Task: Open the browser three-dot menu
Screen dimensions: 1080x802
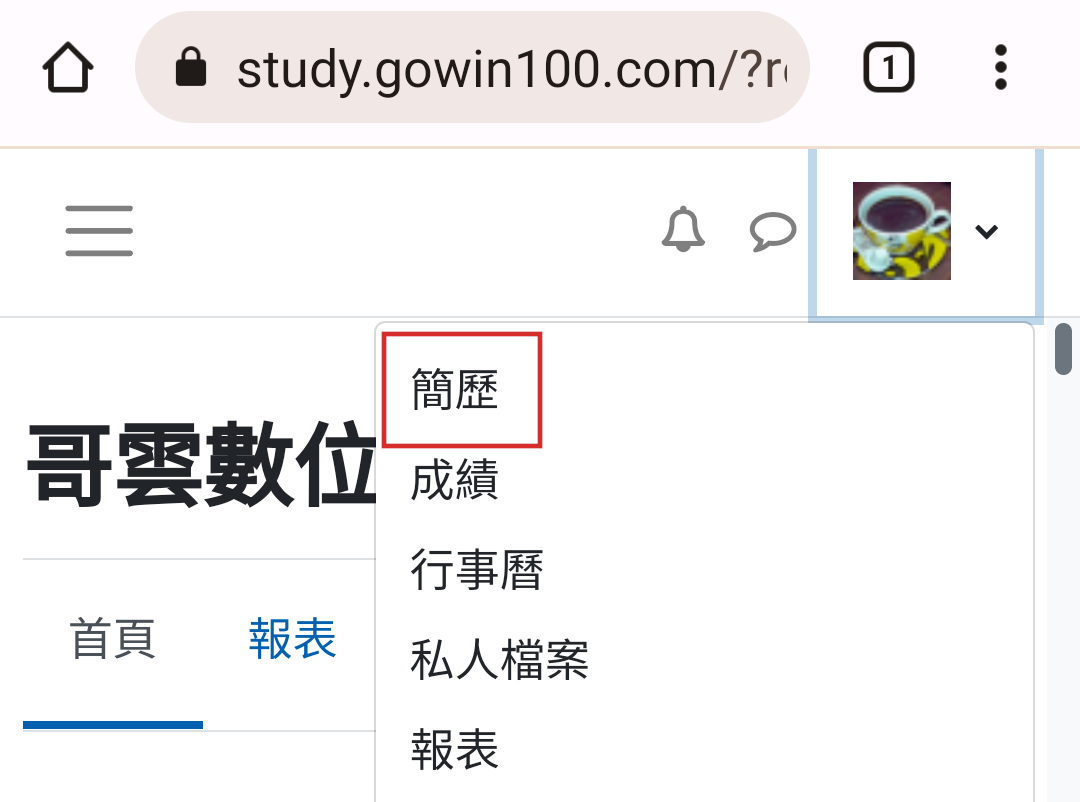Action: tap(1001, 68)
